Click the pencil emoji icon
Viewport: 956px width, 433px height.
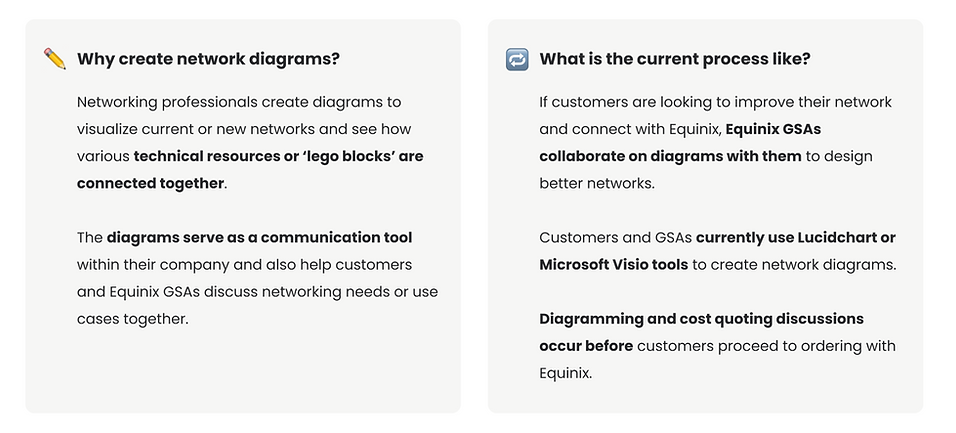click(x=55, y=59)
